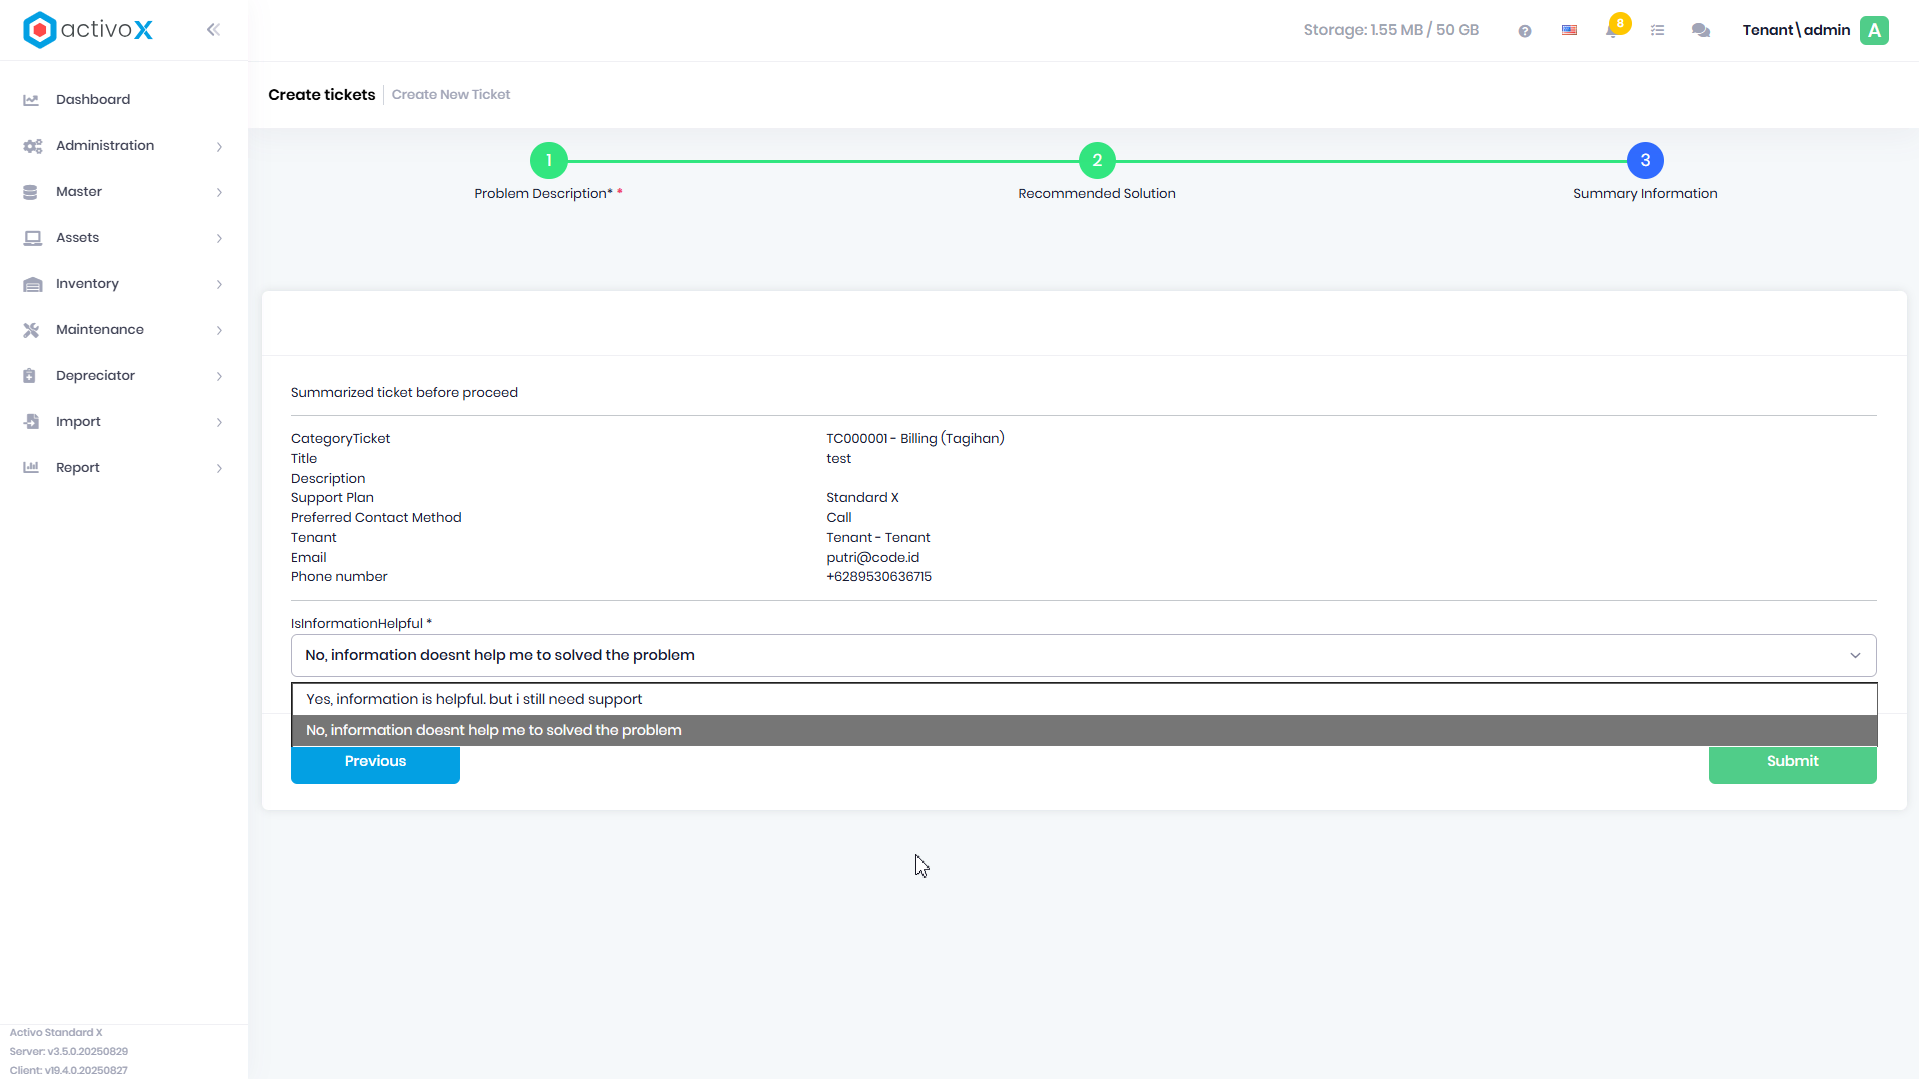The height and width of the screenshot is (1079, 1919).
Task: Click the Tenant - Tenant value
Action: pos(878,538)
